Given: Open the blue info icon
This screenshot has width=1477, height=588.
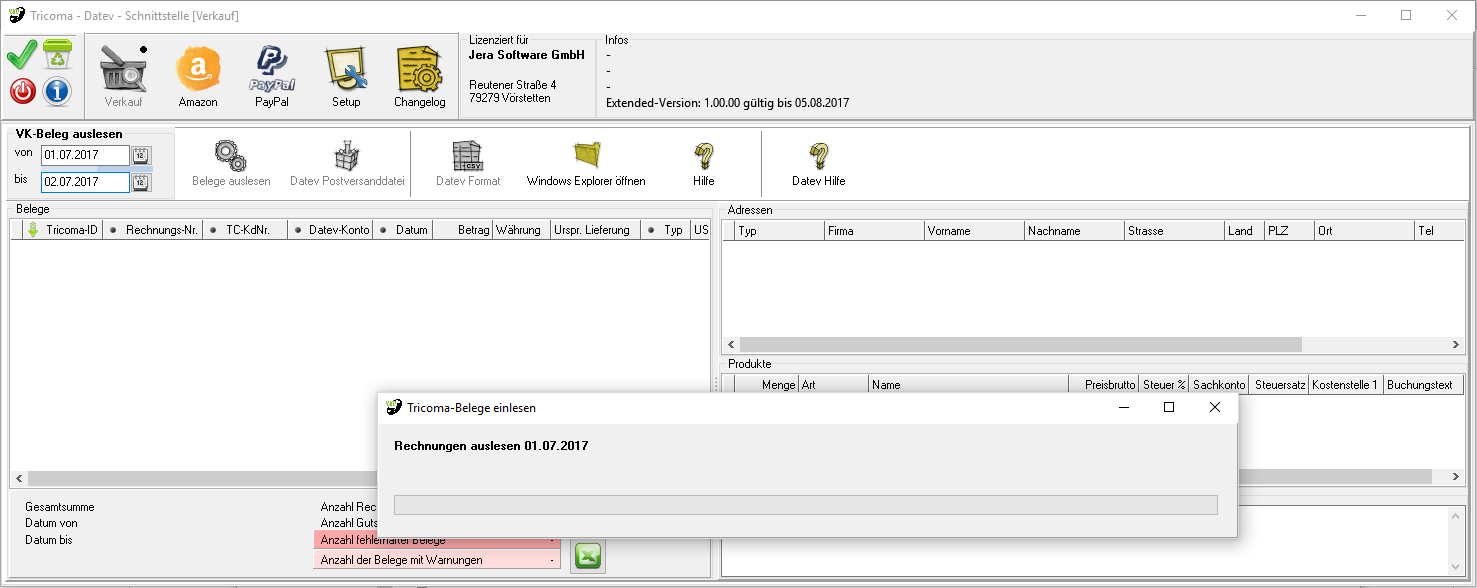Looking at the screenshot, I should pos(58,92).
